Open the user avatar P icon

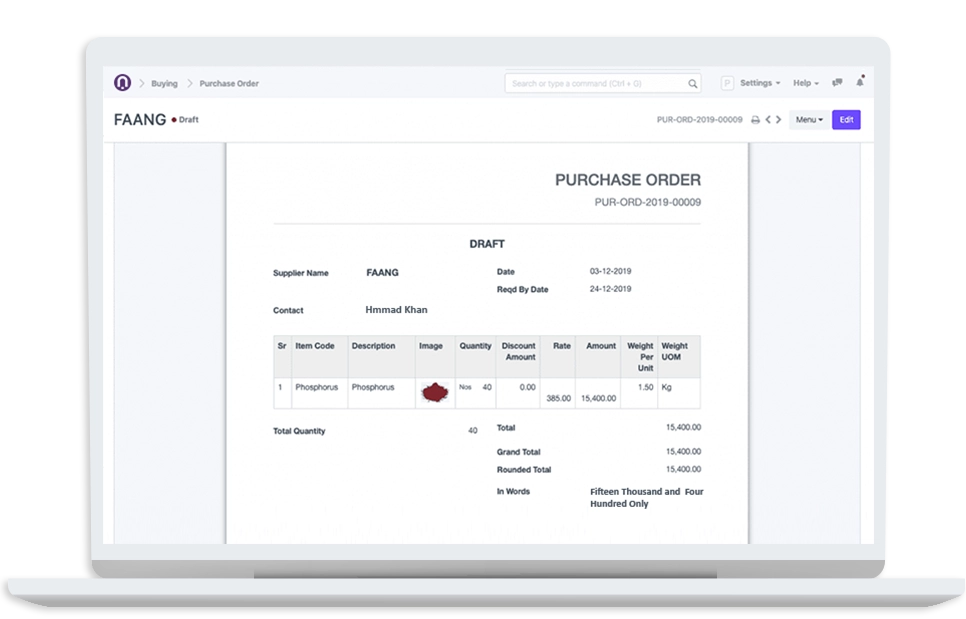tap(727, 83)
